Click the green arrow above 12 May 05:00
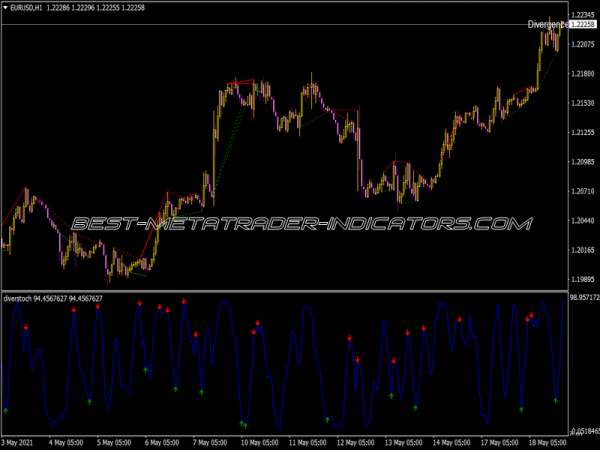Image resolution: width=600 pixels, height=450 pixels. (x=327, y=418)
